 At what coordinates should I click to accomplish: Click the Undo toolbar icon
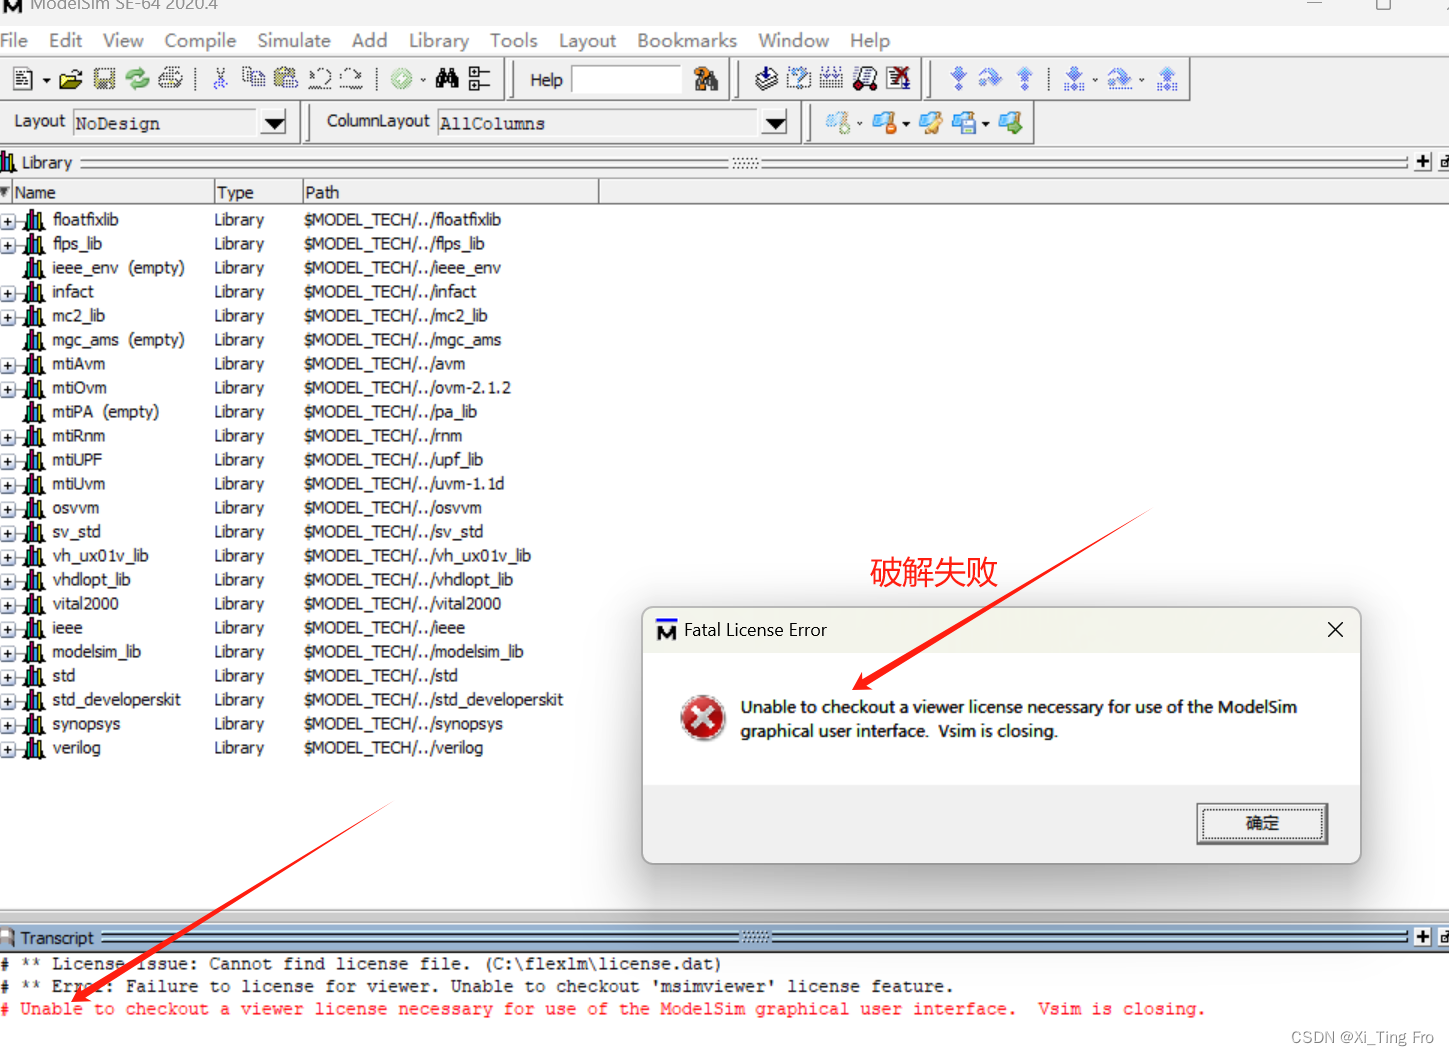pyautogui.click(x=320, y=79)
